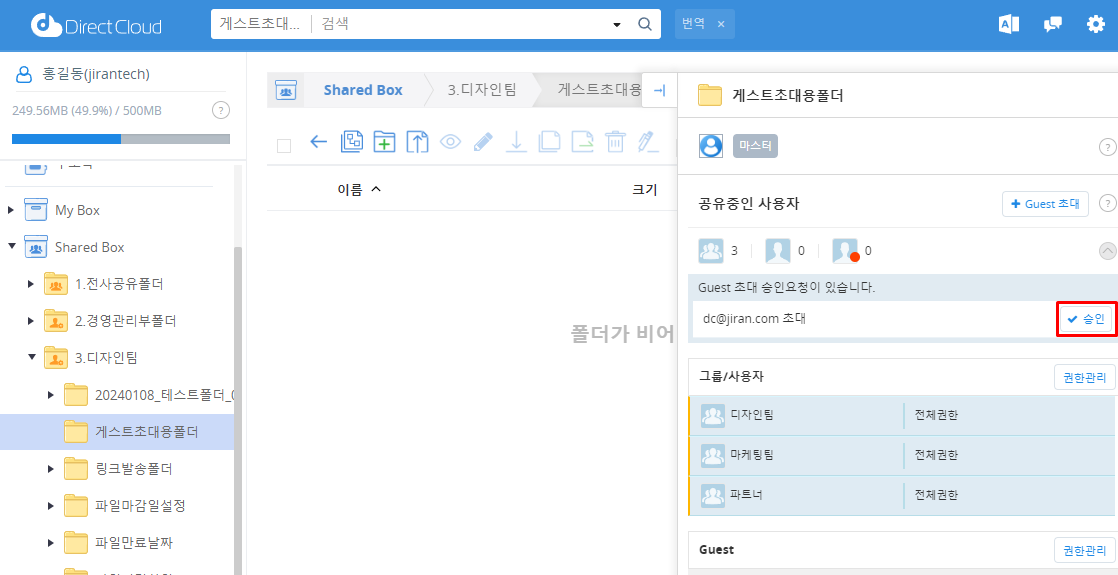Collapse the side detail panel with the arrow

[659, 90]
